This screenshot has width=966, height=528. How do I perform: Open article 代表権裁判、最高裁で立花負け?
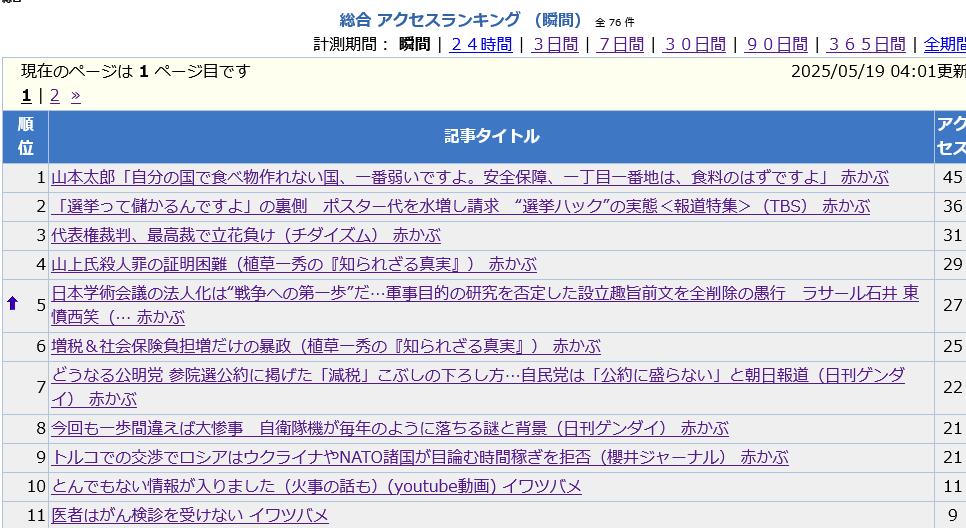point(246,235)
